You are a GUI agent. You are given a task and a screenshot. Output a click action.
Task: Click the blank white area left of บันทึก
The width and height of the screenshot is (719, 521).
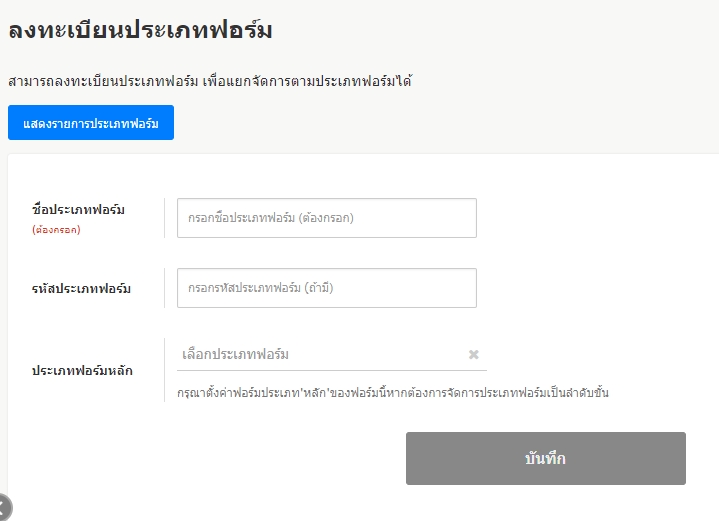coord(250,459)
